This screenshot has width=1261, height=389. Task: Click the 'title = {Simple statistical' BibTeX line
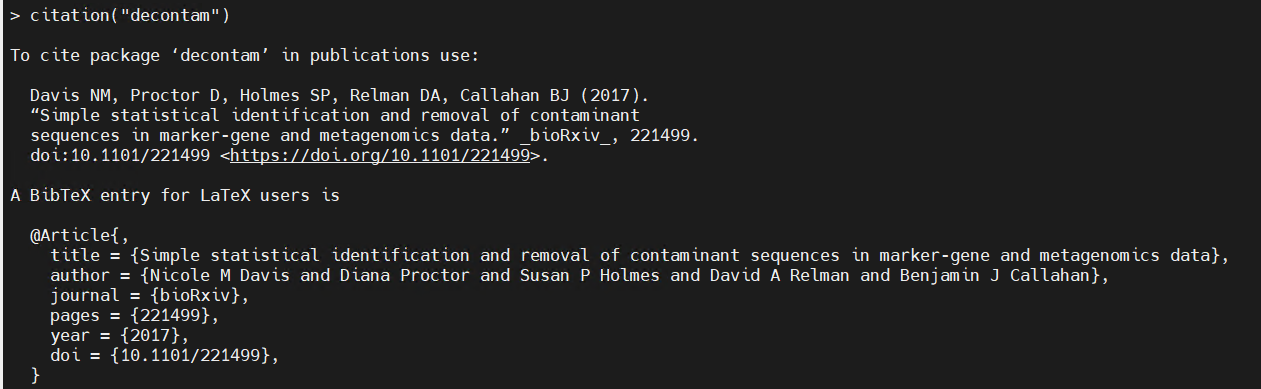(x=640, y=256)
